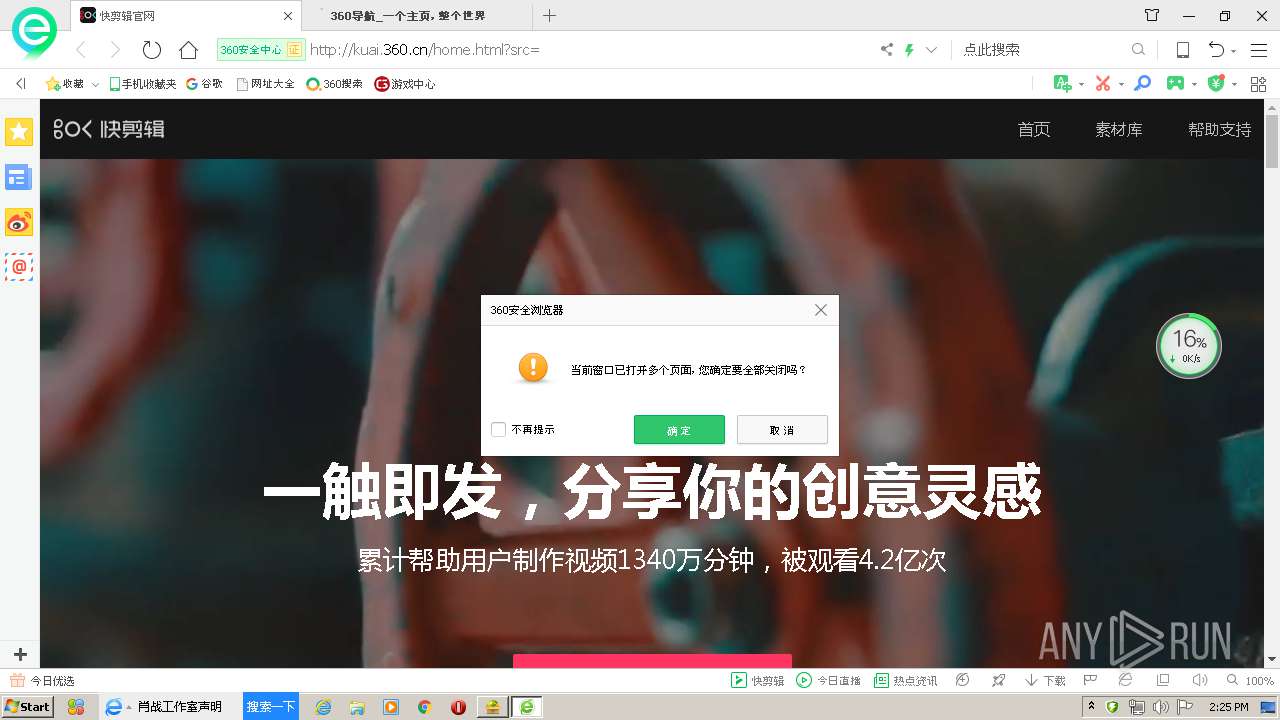Screen dimensions: 1280x720
Task: Open 帮助支持 in site navigation
Action: point(1219,129)
